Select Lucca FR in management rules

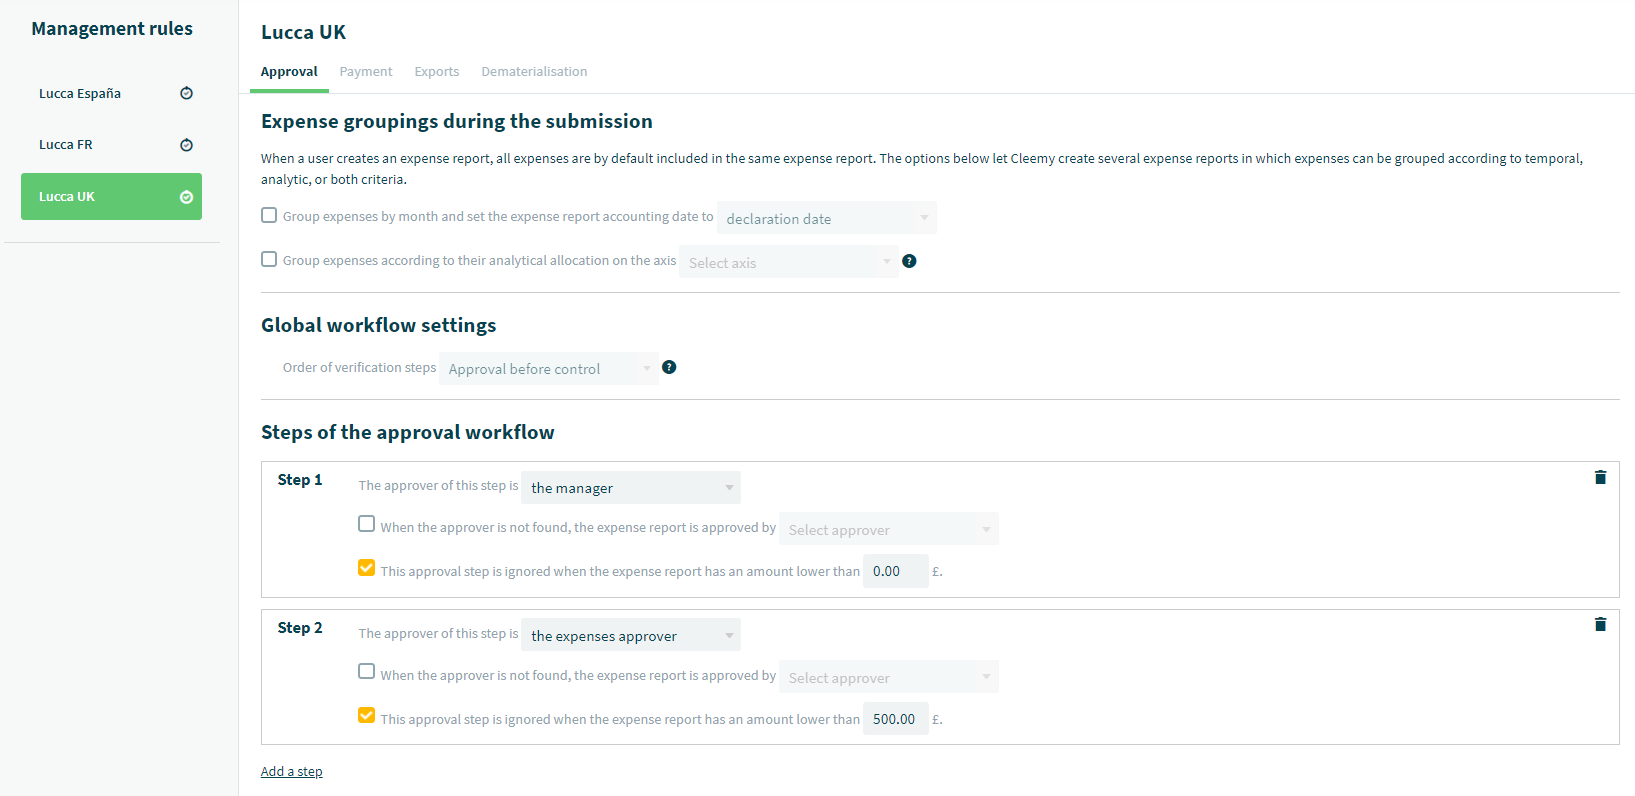point(111,145)
